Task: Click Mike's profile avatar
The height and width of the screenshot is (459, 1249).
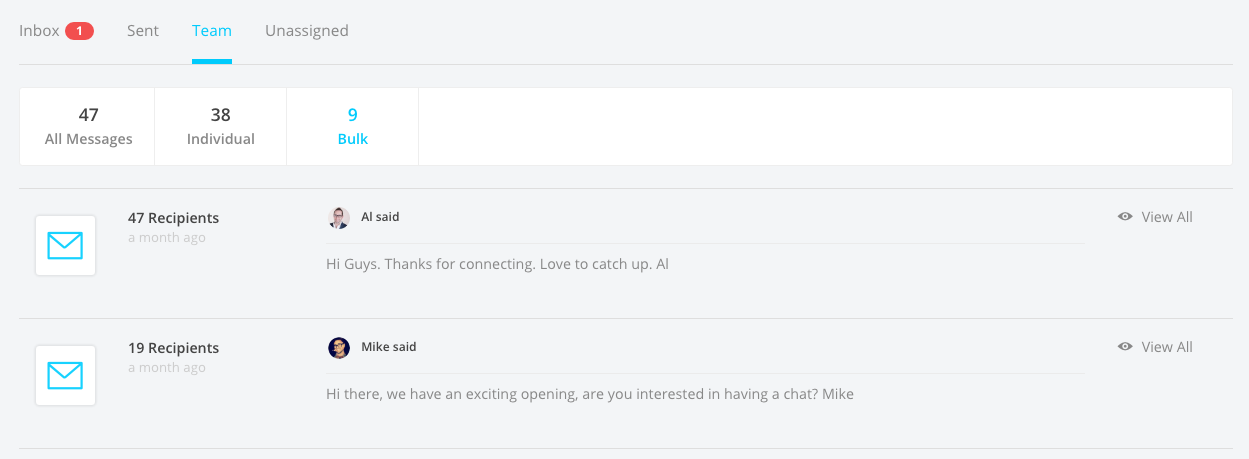Action: pyautogui.click(x=339, y=347)
